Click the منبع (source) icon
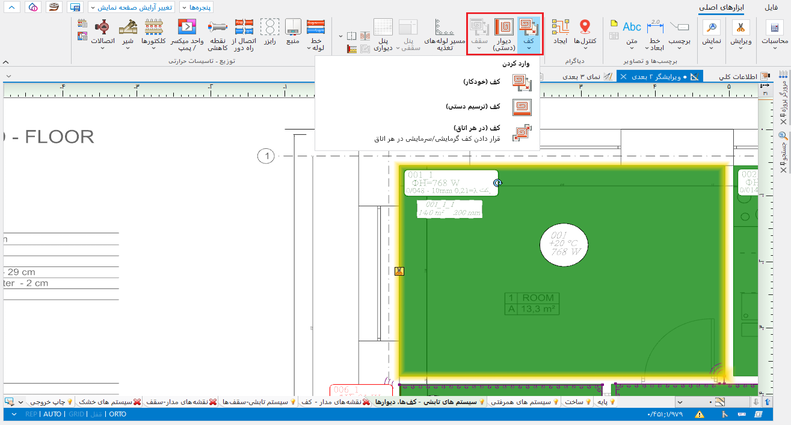Viewport: 791px width, 425px height. coord(293,34)
